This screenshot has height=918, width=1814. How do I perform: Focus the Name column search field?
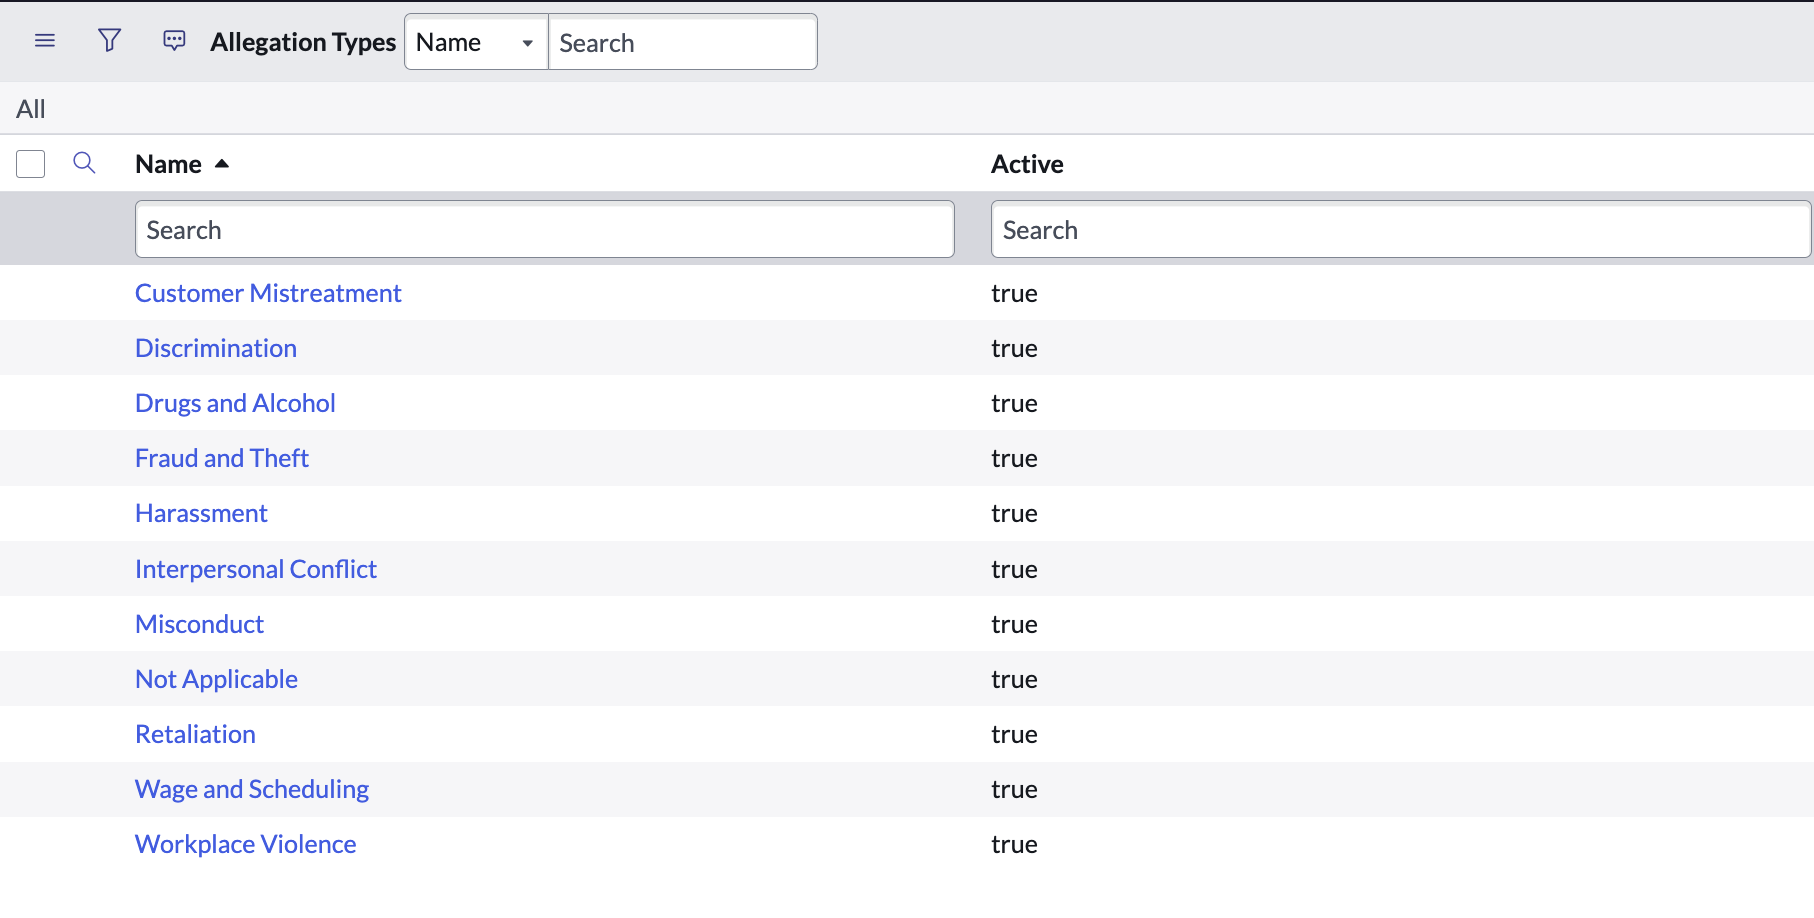click(545, 230)
